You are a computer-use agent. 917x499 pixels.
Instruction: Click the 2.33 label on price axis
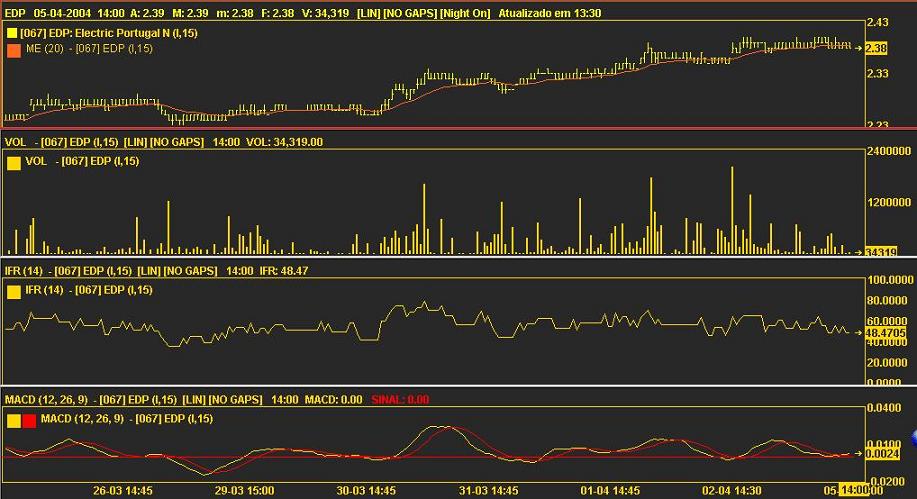coord(877,73)
